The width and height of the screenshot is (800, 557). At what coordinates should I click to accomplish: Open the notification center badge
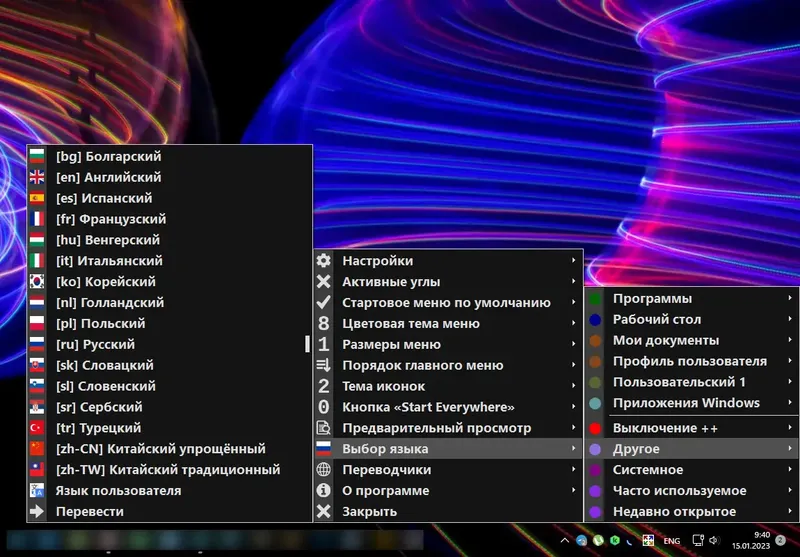point(780,540)
